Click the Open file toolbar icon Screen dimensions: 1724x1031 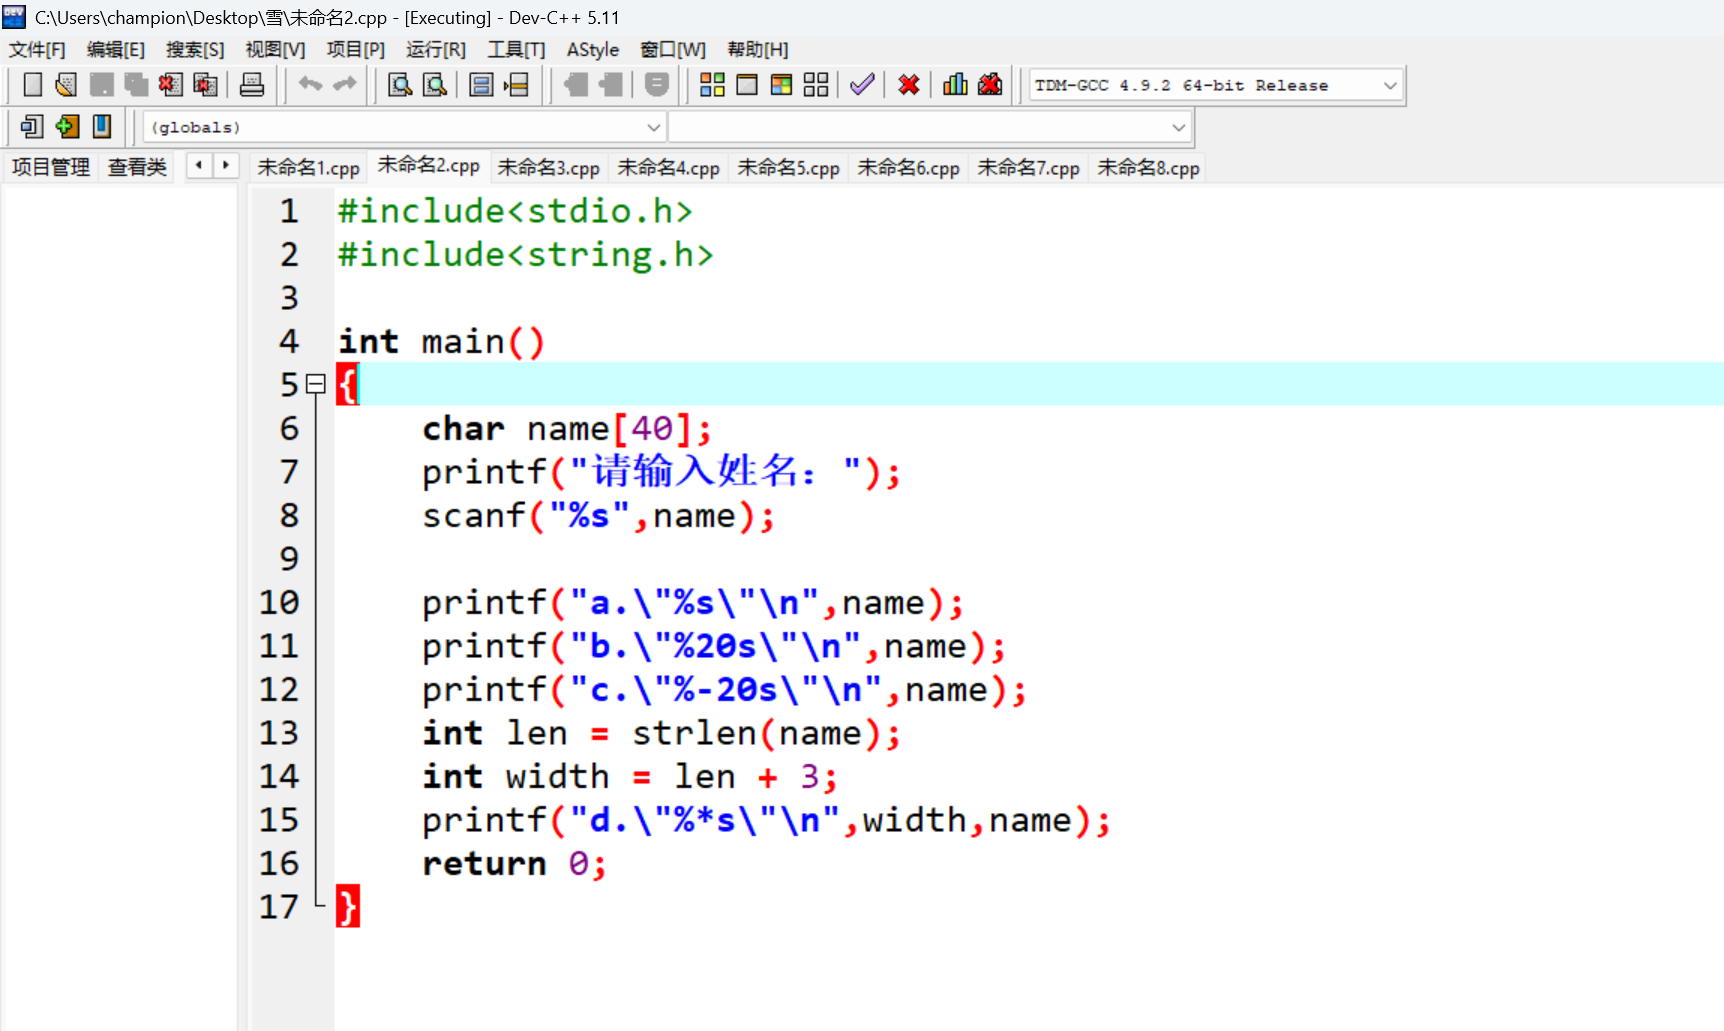[66, 85]
